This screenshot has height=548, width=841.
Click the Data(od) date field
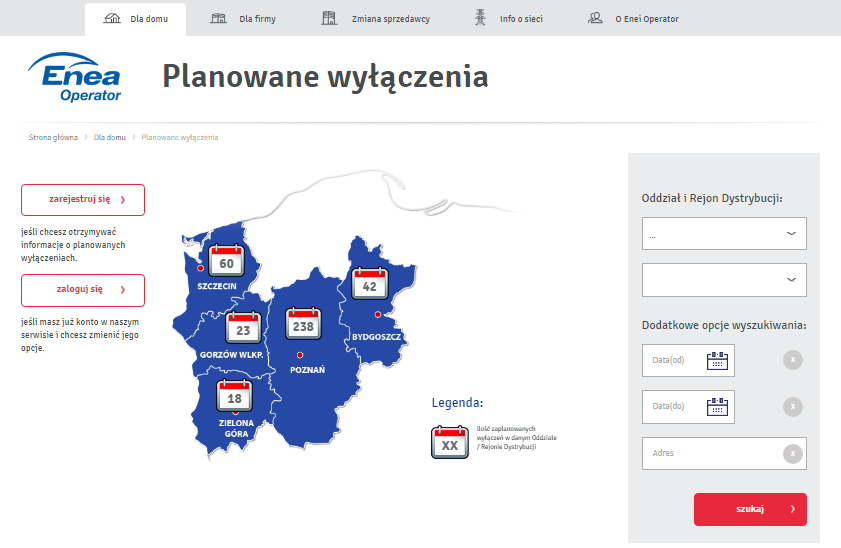(688, 360)
